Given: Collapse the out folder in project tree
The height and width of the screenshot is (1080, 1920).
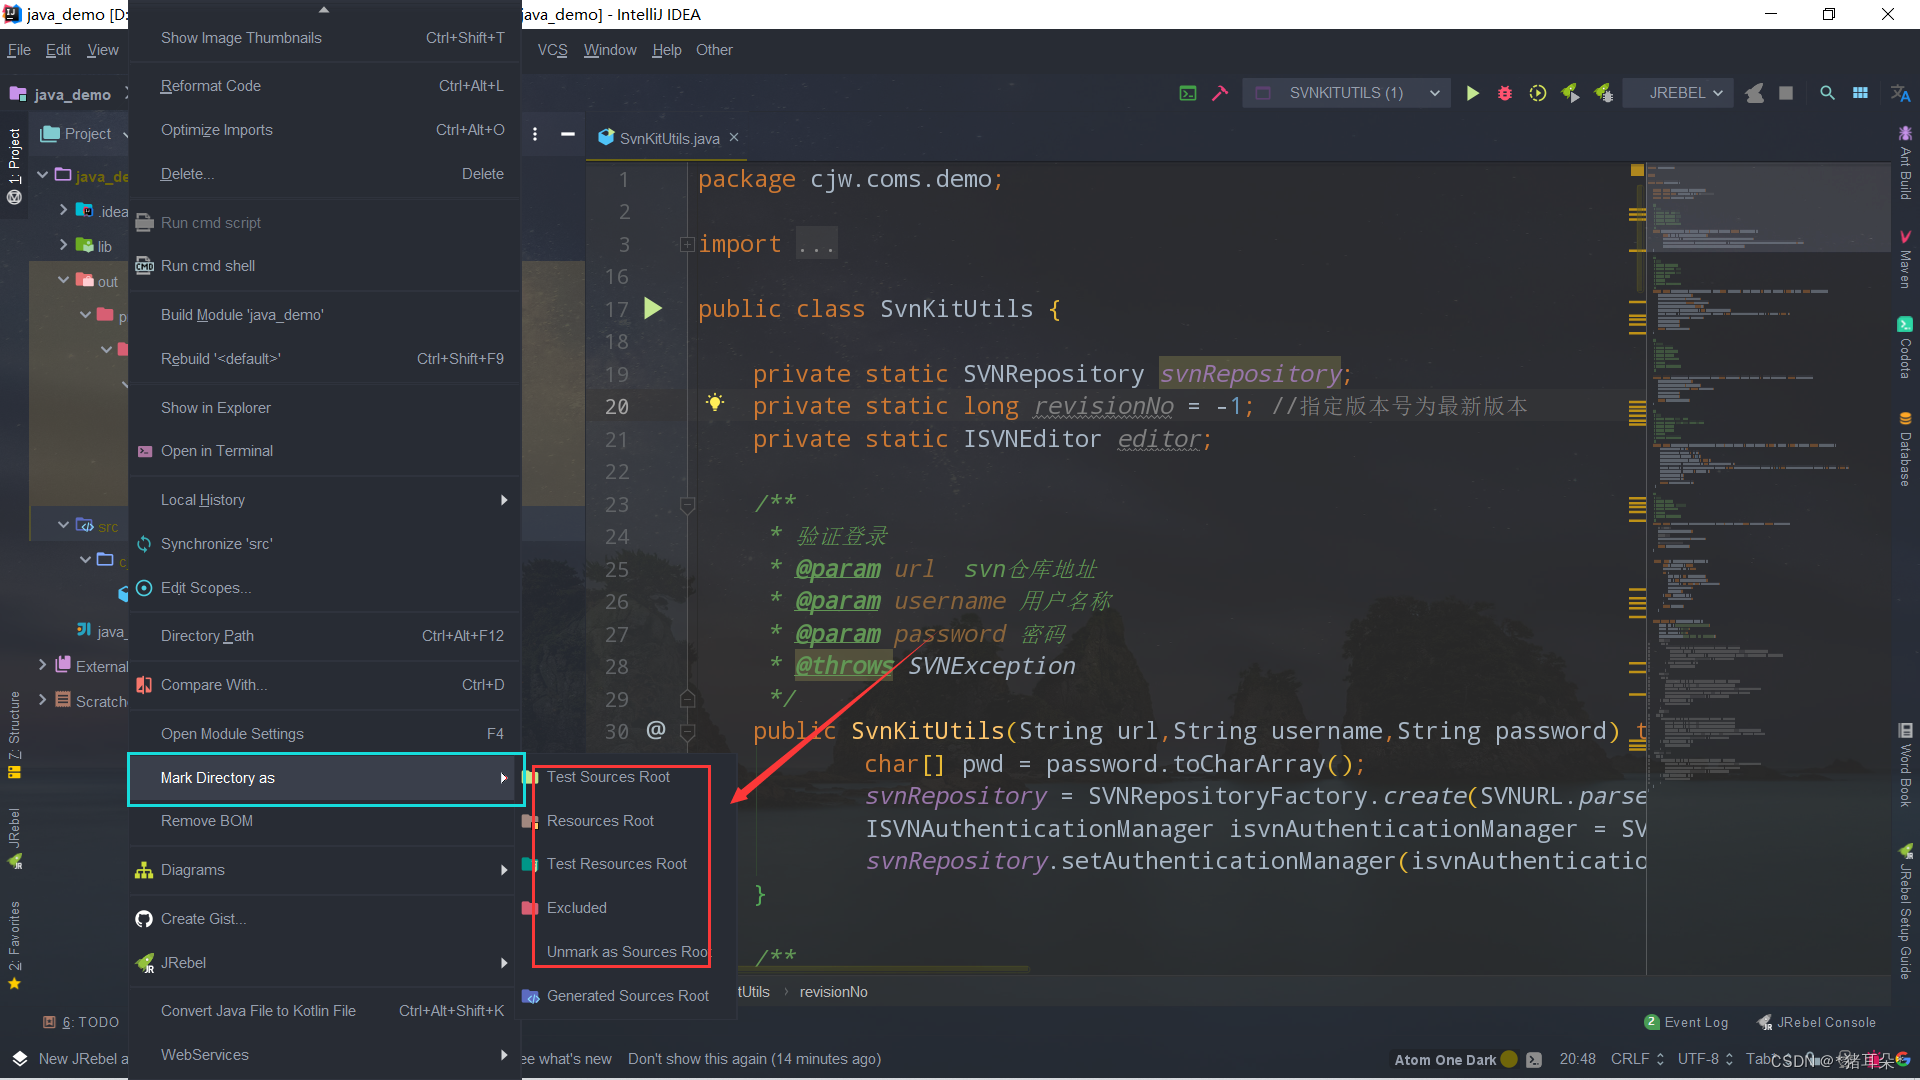Looking at the screenshot, I should [64, 280].
